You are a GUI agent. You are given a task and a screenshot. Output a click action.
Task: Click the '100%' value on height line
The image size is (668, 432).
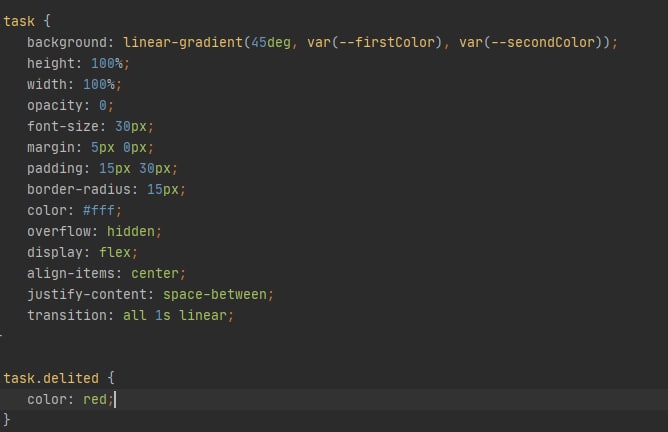click(x=107, y=63)
